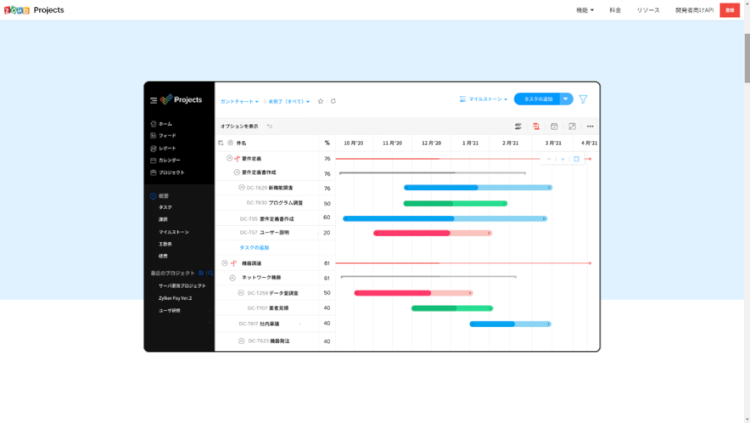Select タスク in the sidebar submenu
750x423 pixels.
(x=165, y=207)
